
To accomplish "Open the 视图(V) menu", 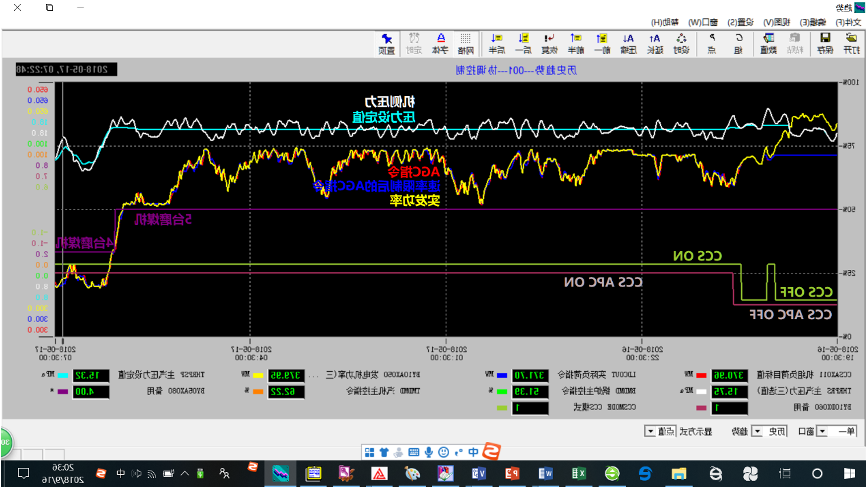I will [x=777, y=22].
